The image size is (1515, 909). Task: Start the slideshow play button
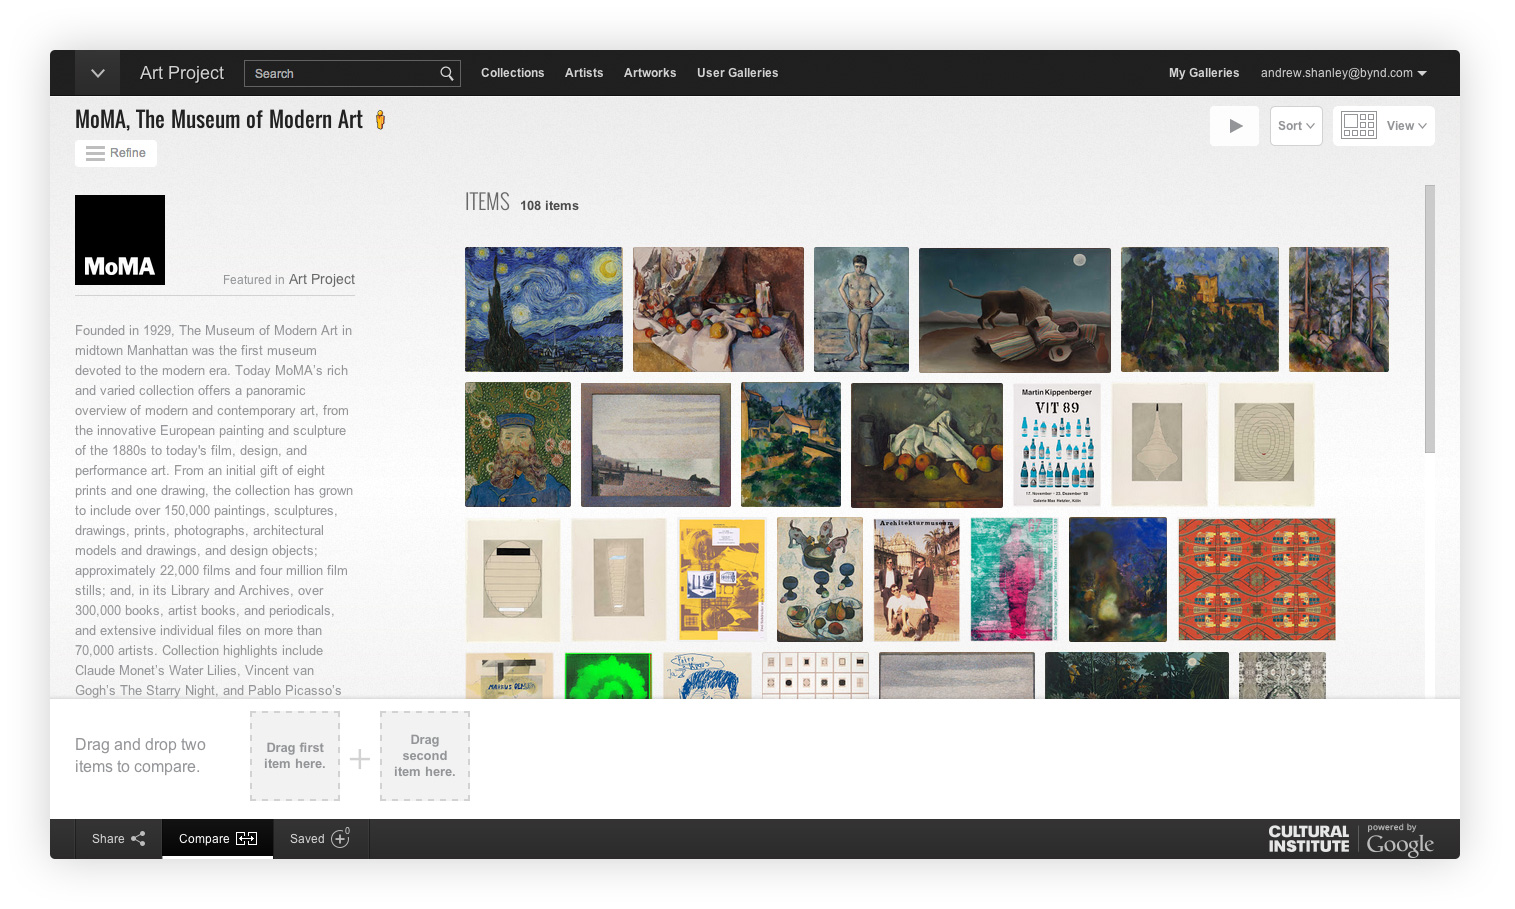[1235, 126]
